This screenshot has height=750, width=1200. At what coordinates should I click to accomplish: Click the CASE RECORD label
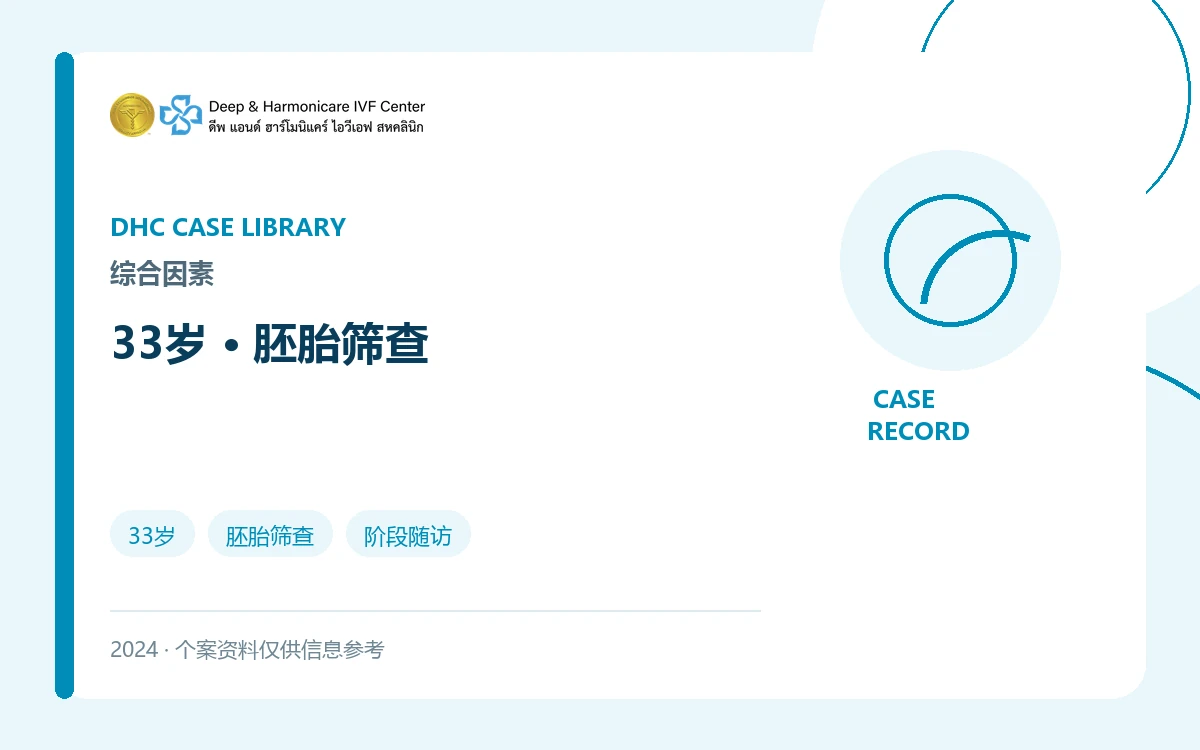tap(918, 415)
